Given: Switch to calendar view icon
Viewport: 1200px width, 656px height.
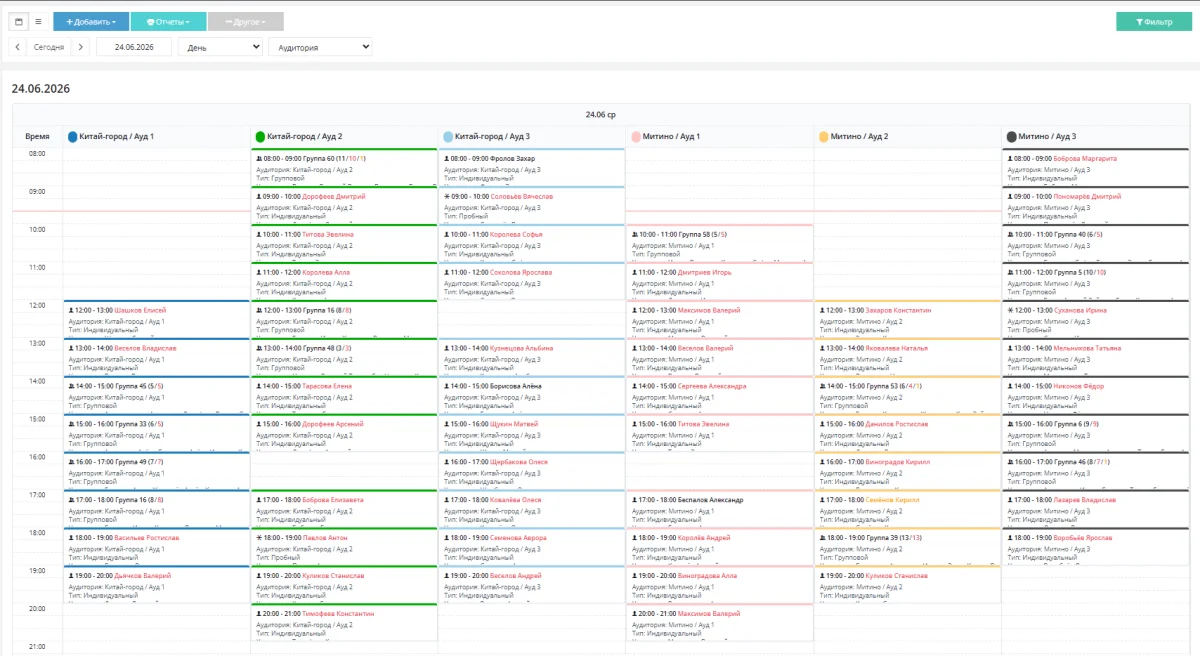Looking at the screenshot, I should click(x=19, y=21).
